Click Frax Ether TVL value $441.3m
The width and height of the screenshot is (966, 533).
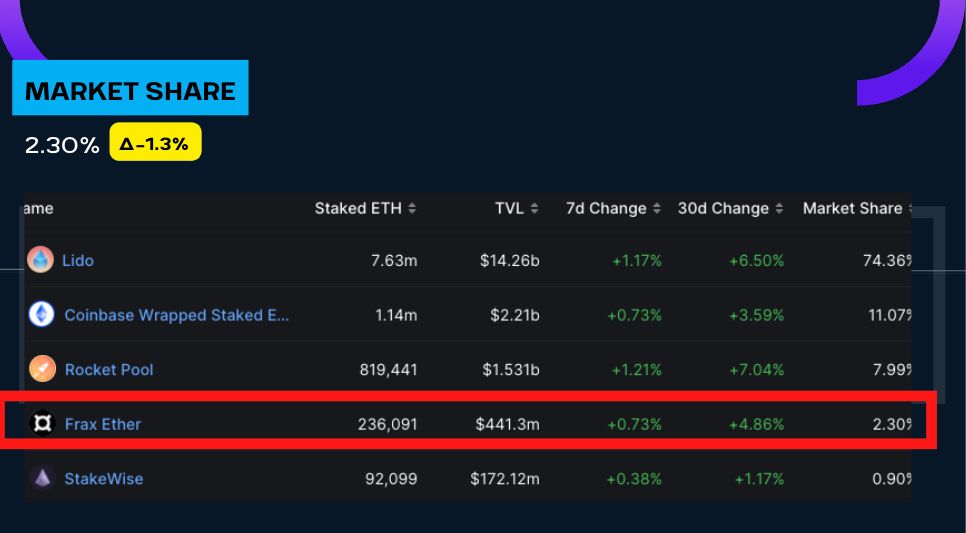(507, 424)
